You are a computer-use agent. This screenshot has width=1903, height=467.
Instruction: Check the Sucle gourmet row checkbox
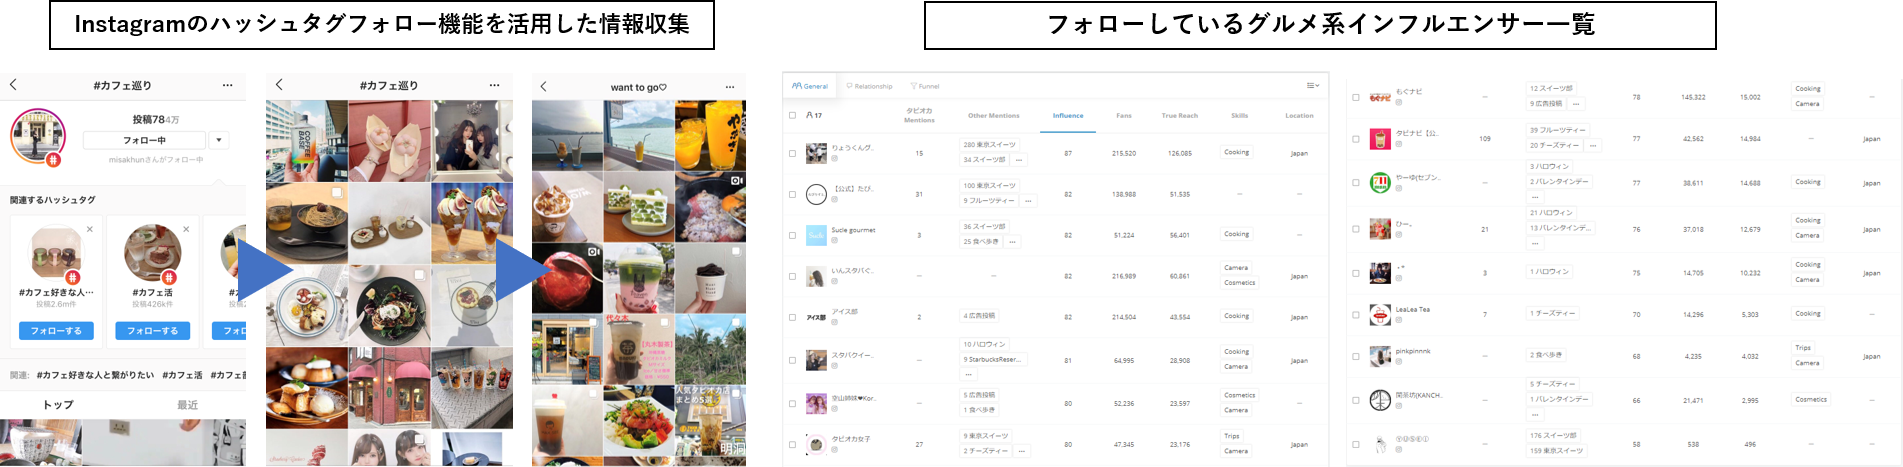click(792, 235)
